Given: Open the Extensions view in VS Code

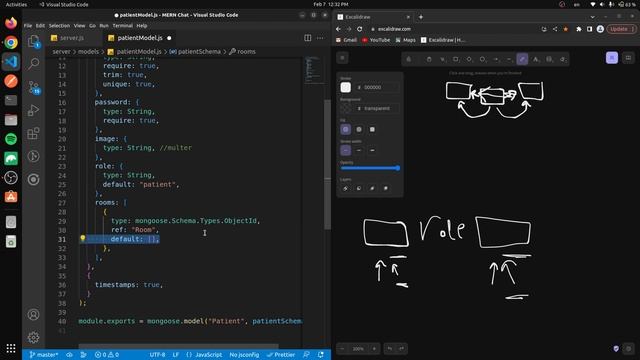Looking at the screenshot, I should [x=33, y=133].
